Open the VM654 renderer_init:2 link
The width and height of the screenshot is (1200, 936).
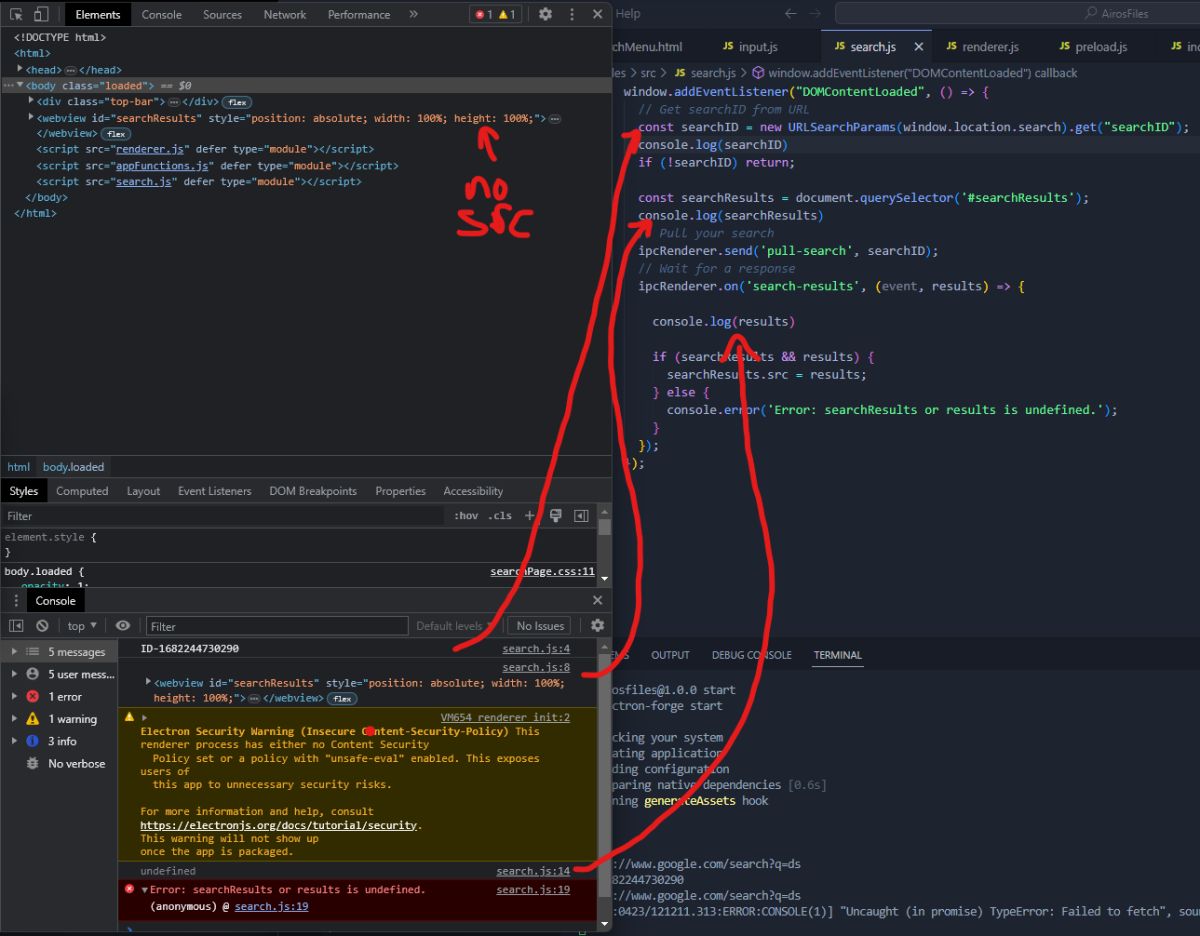coord(505,717)
